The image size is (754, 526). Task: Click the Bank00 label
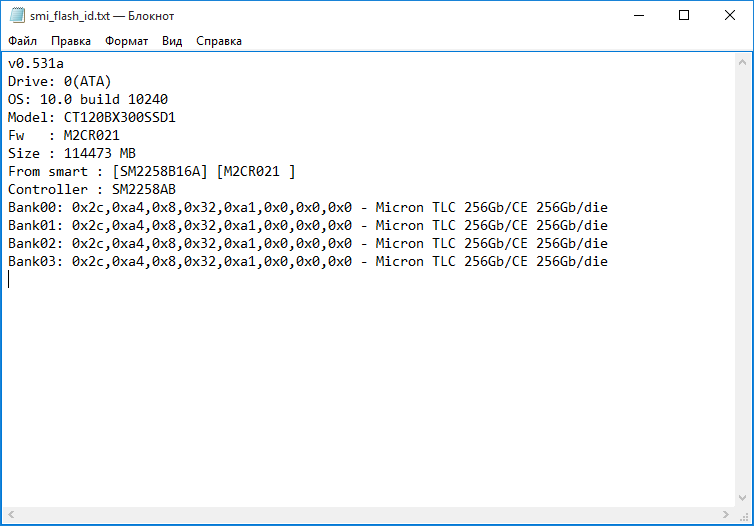click(x=35, y=208)
